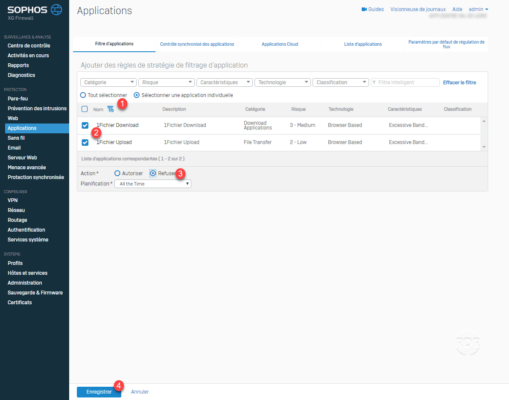509x400 pixels.
Task: Open Certificats in sidebar
Action: point(20,302)
